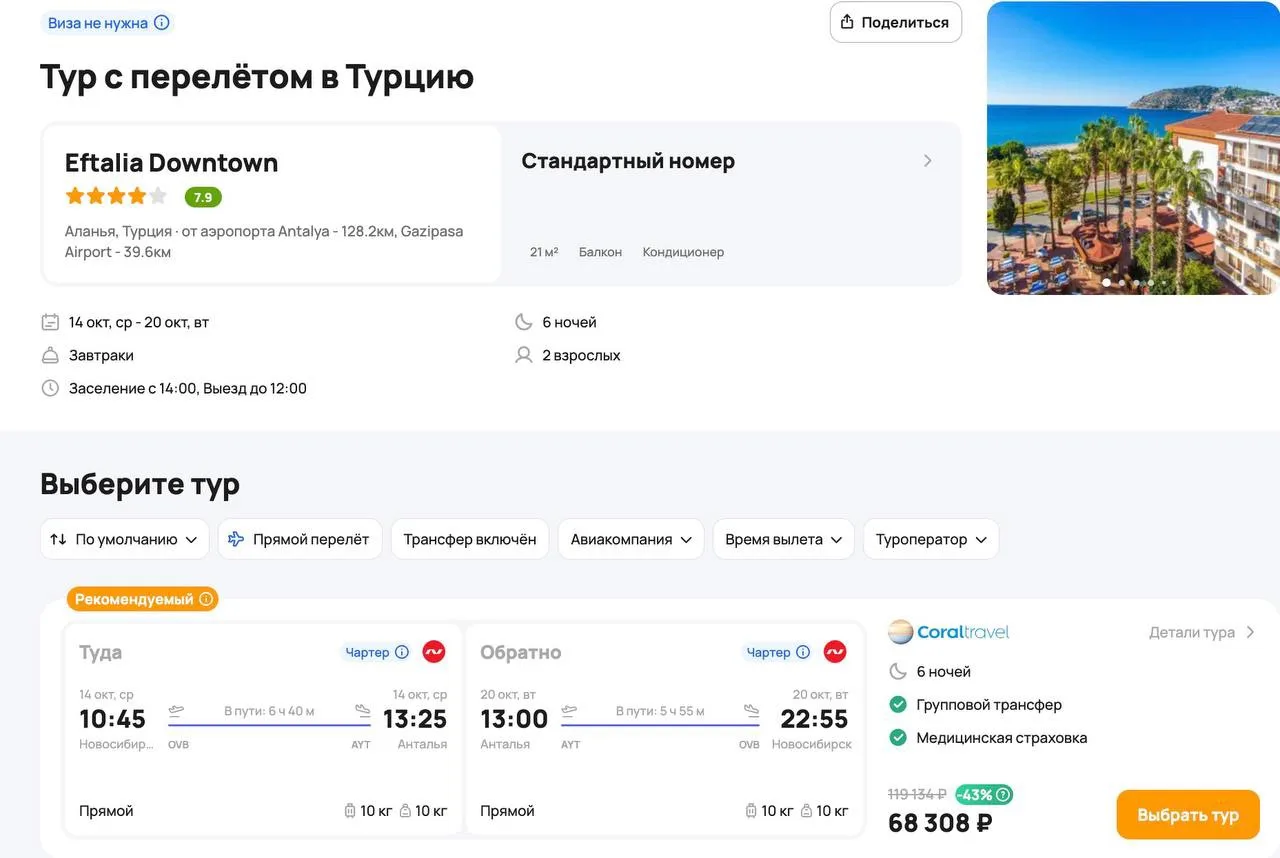The height and width of the screenshot is (858, 1280).
Task: Click the '21 м²' room size
Action: click(x=544, y=252)
